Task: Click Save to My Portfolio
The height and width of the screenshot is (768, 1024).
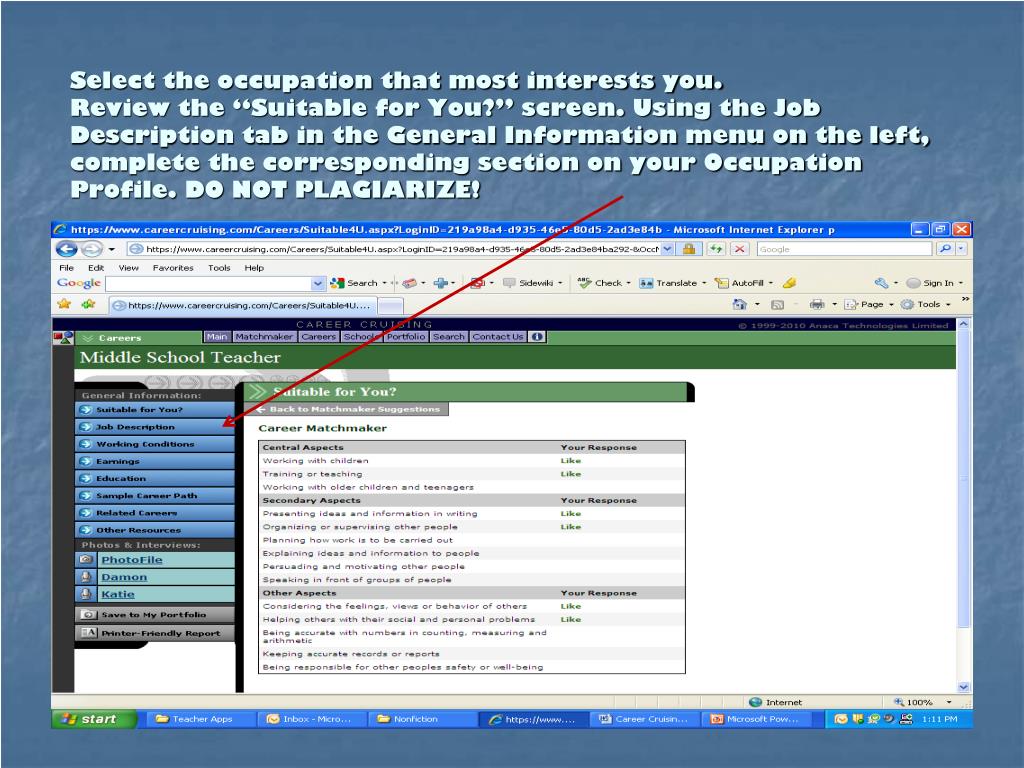Action: [155, 615]
